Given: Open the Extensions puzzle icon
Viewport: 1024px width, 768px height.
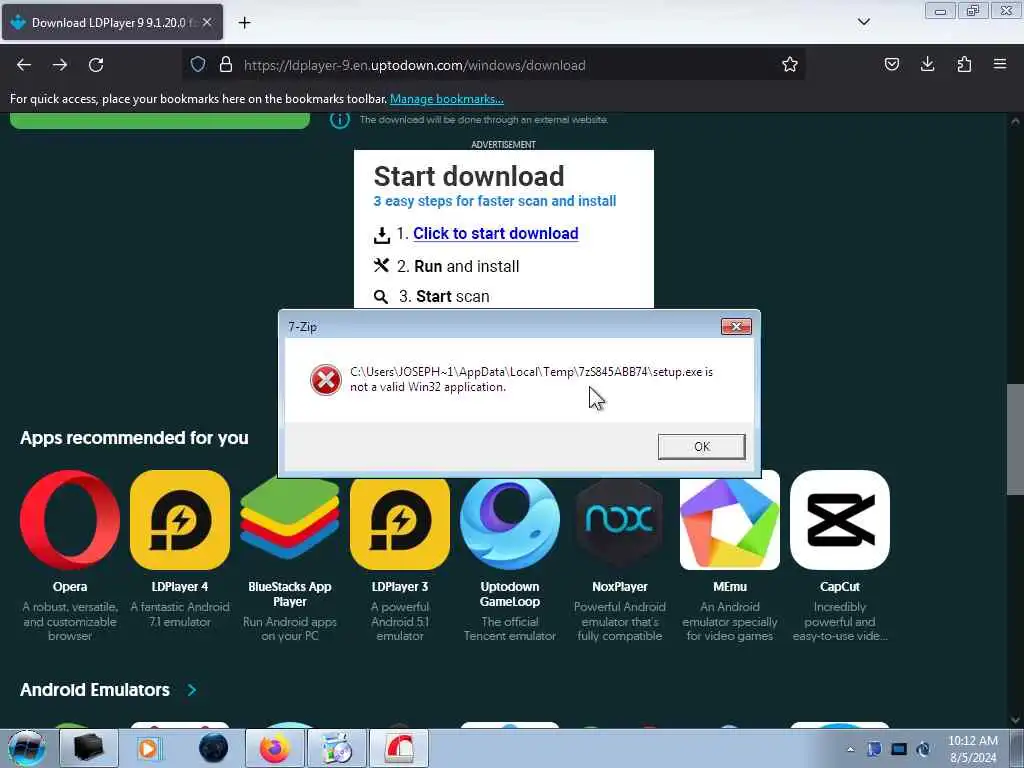Looking at the screenshot, I should [964, 64].
